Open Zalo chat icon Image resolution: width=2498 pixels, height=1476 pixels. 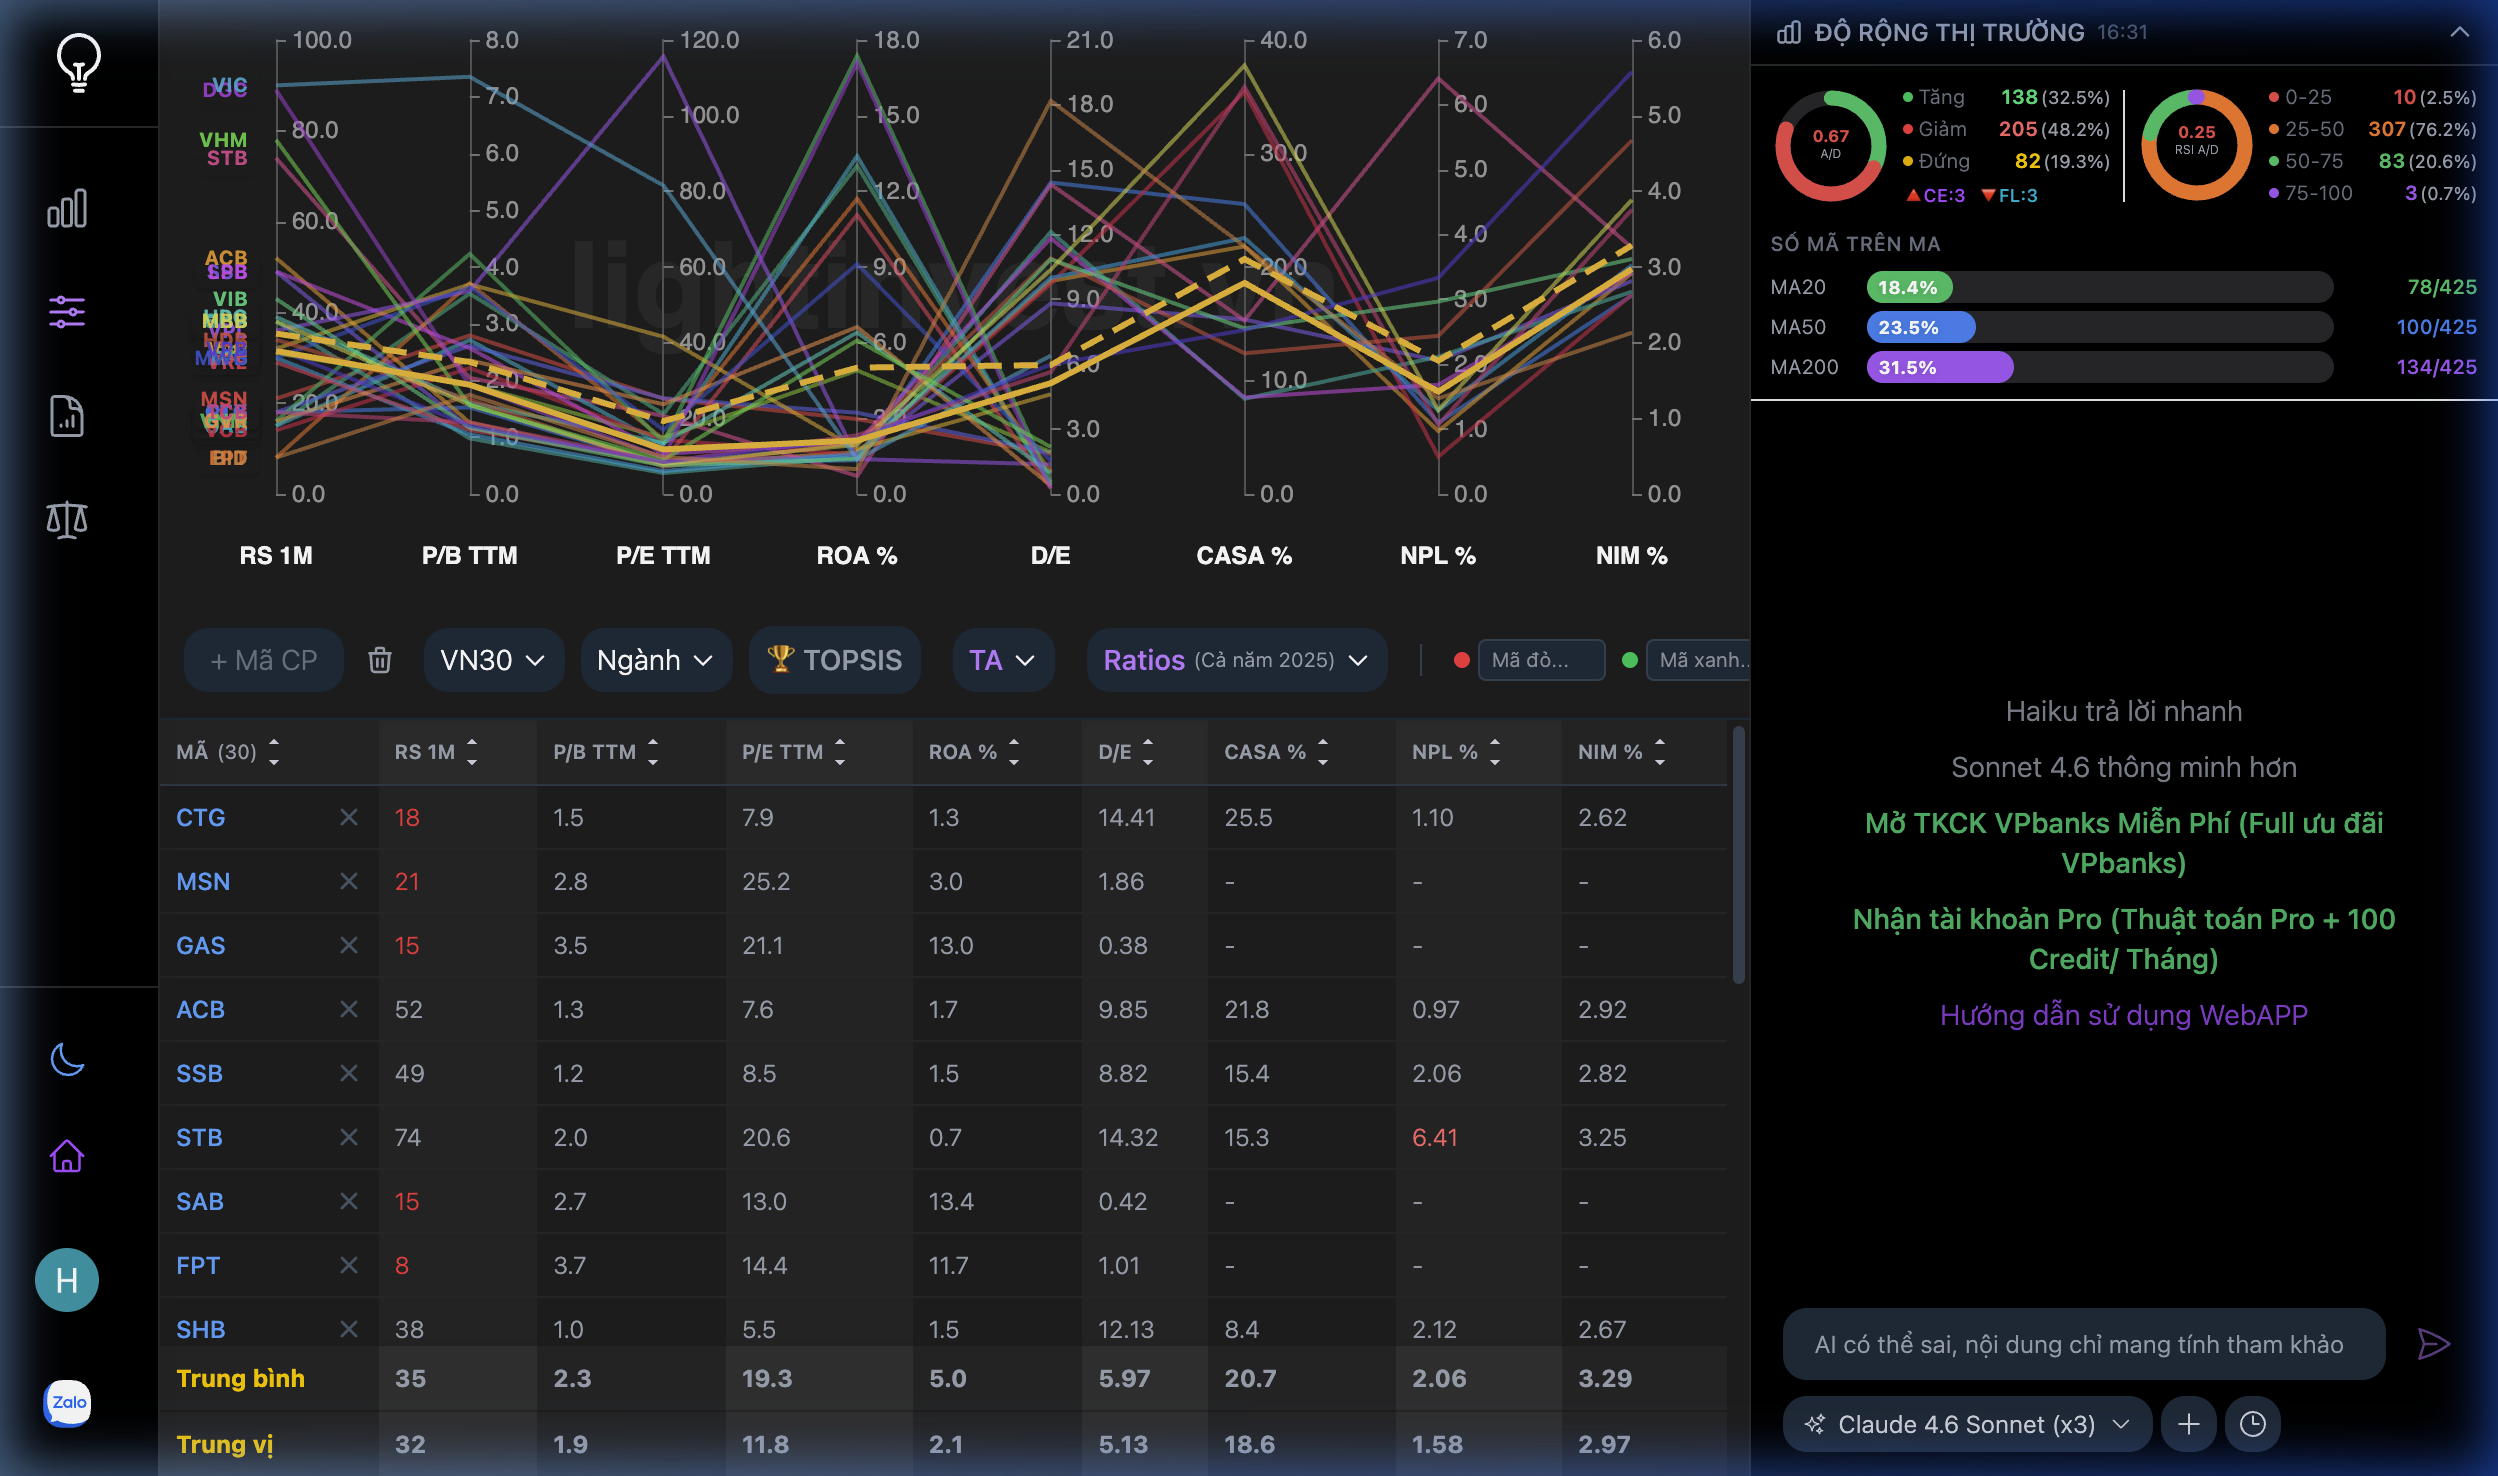[x=67, y=1402]
